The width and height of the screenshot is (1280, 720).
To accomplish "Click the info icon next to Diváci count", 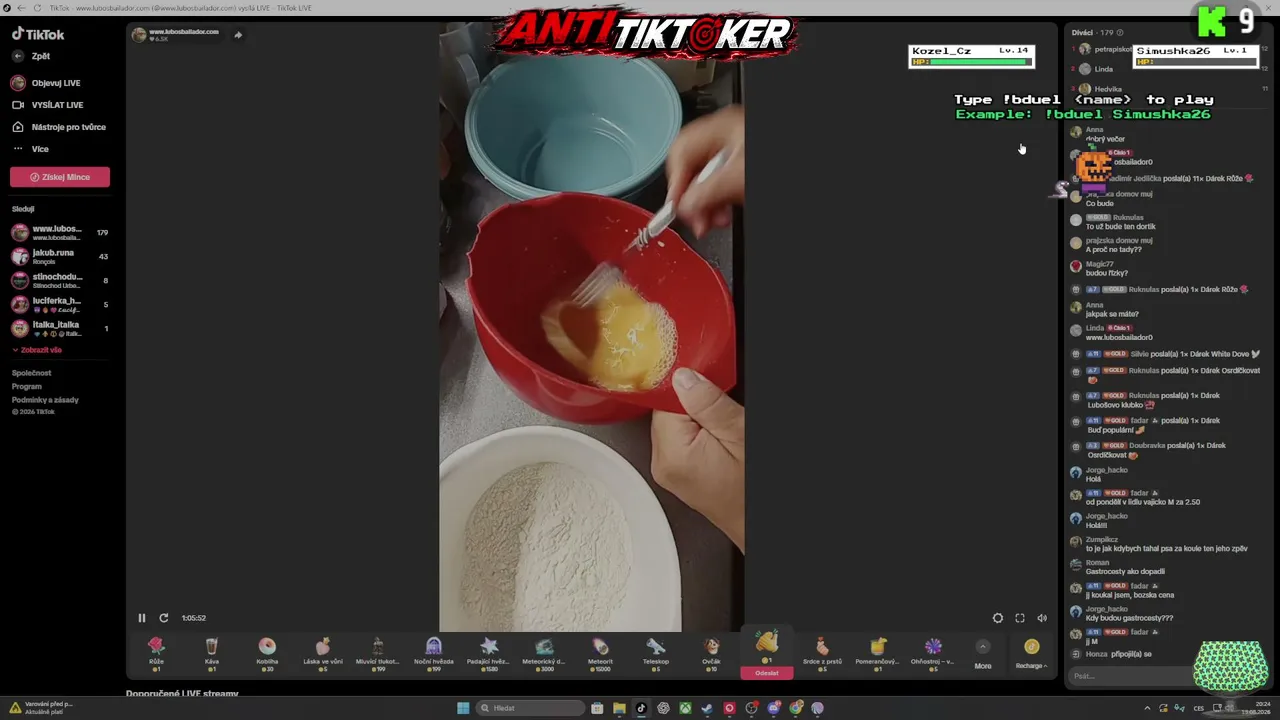I will (x=1119, y=33).
